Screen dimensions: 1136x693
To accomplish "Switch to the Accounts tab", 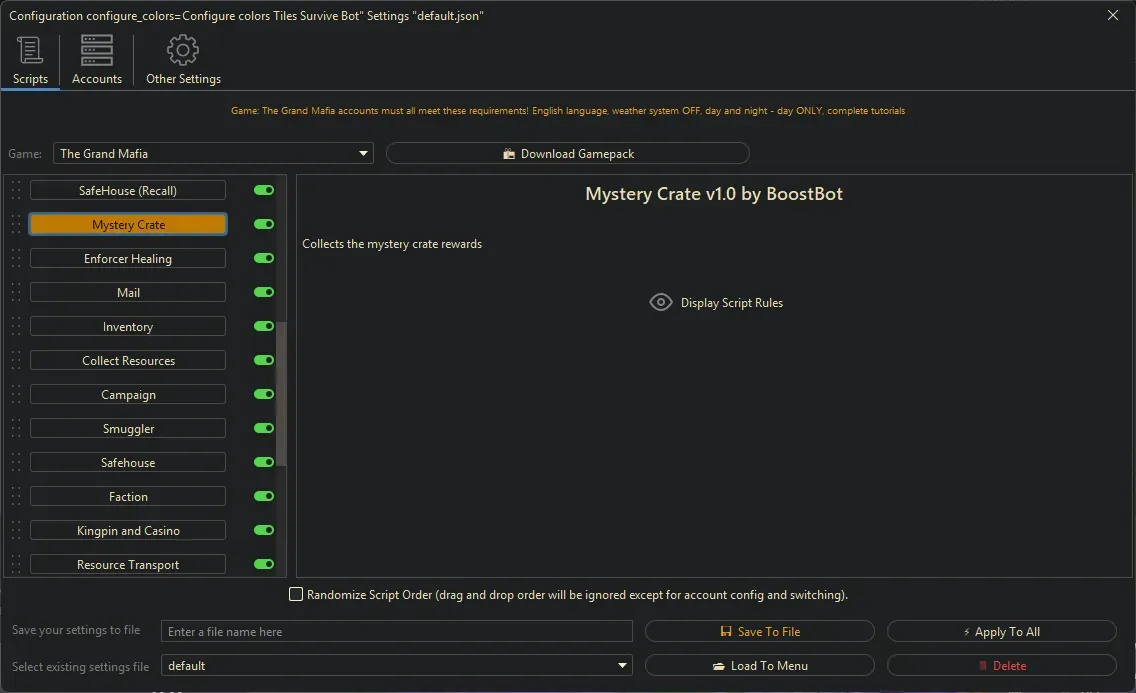I will pos(96,60).
